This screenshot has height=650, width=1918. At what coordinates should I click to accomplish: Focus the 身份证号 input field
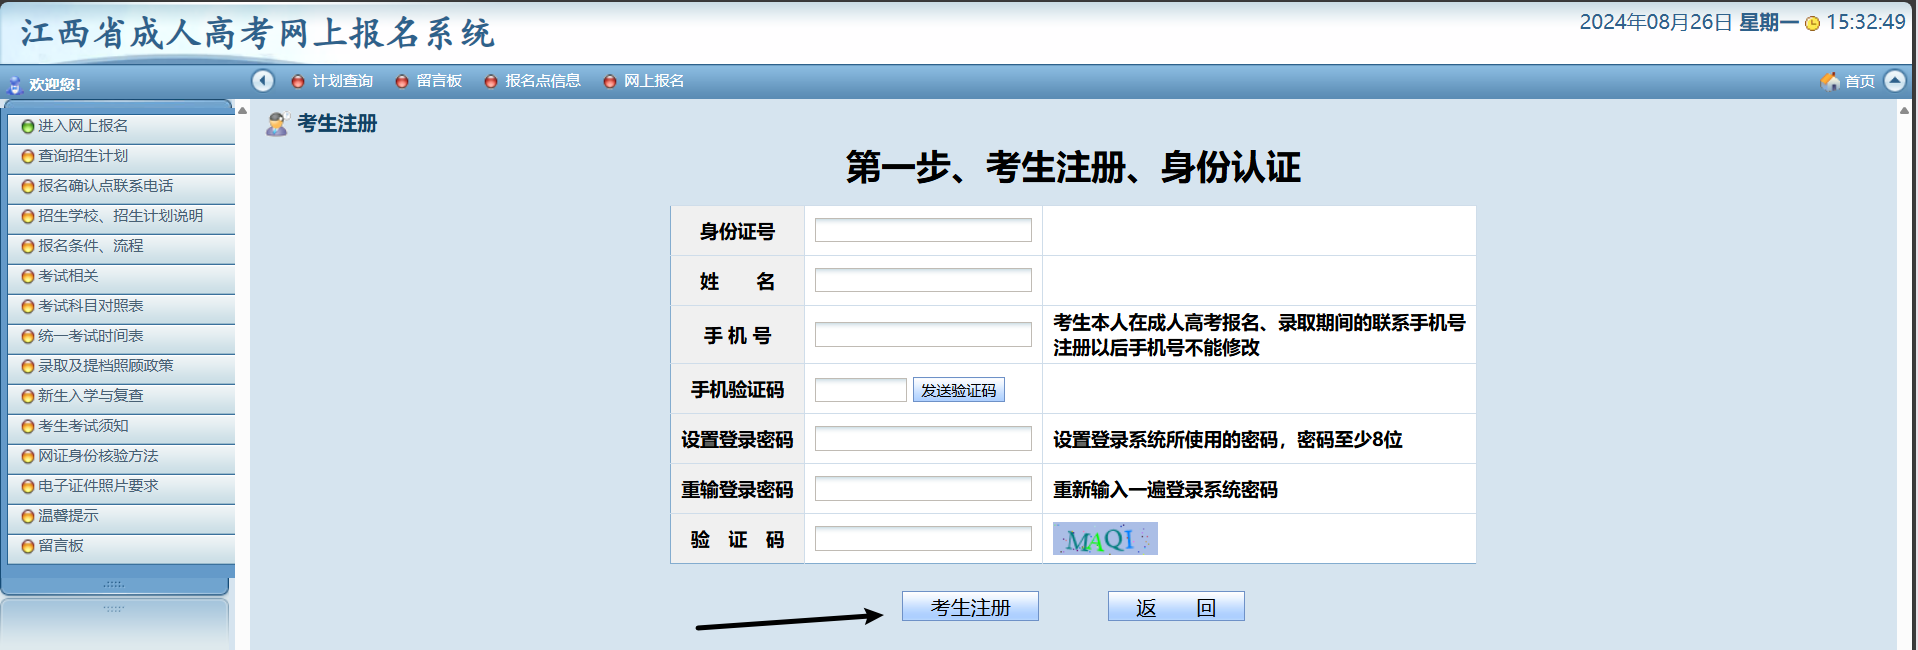[x=922, y=231]
